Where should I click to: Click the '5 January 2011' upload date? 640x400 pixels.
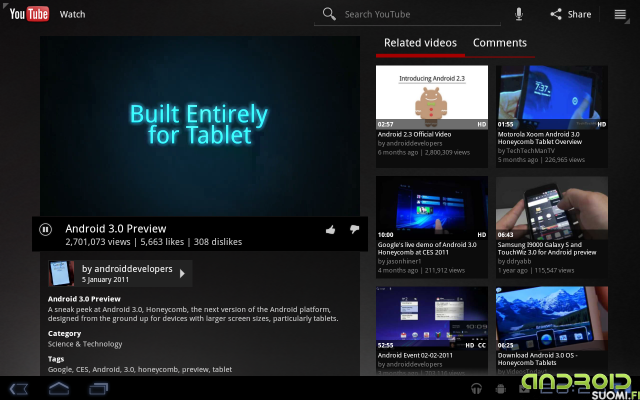(105, 280)
